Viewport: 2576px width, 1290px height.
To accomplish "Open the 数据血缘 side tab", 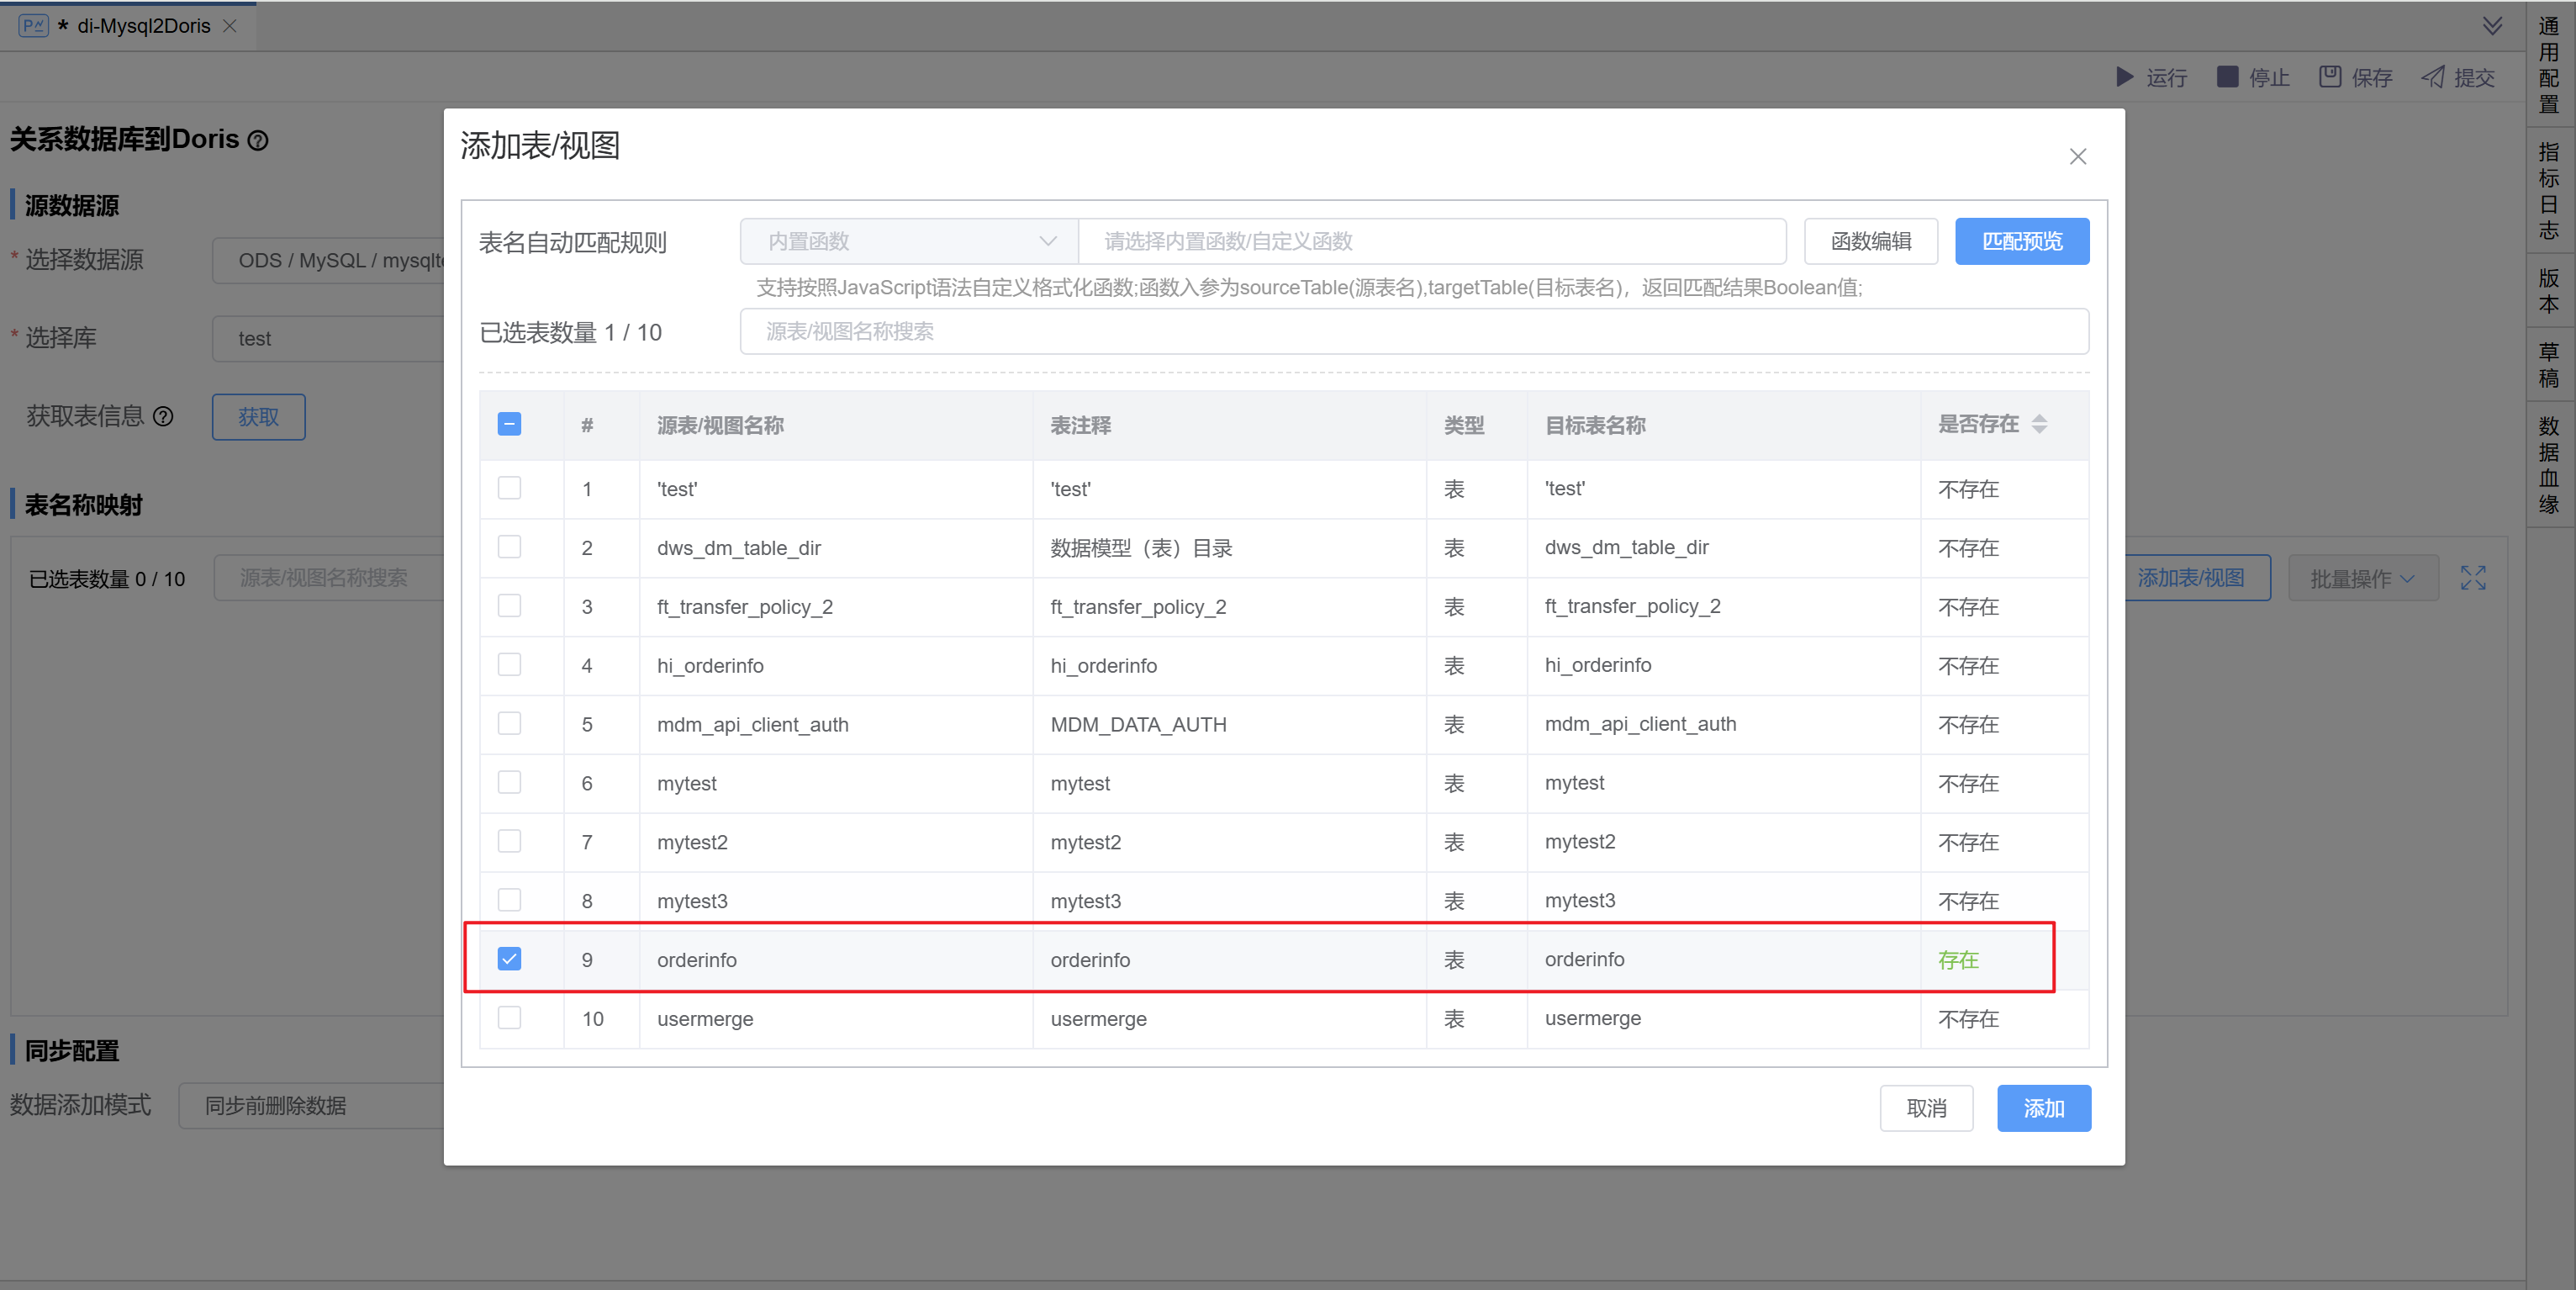I will coord(2548,465).
